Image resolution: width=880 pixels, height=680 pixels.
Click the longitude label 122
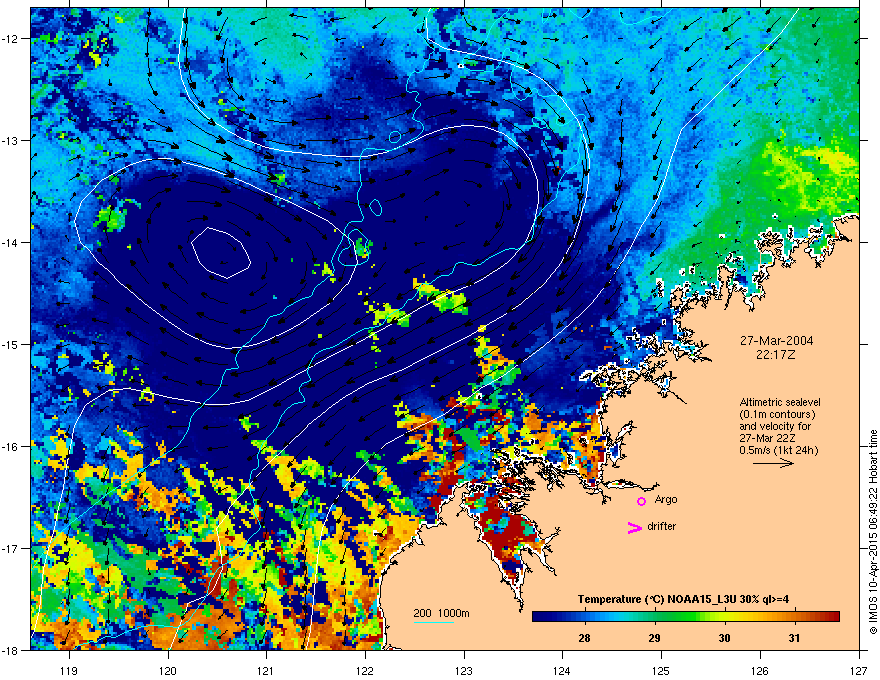pos(365,670)
